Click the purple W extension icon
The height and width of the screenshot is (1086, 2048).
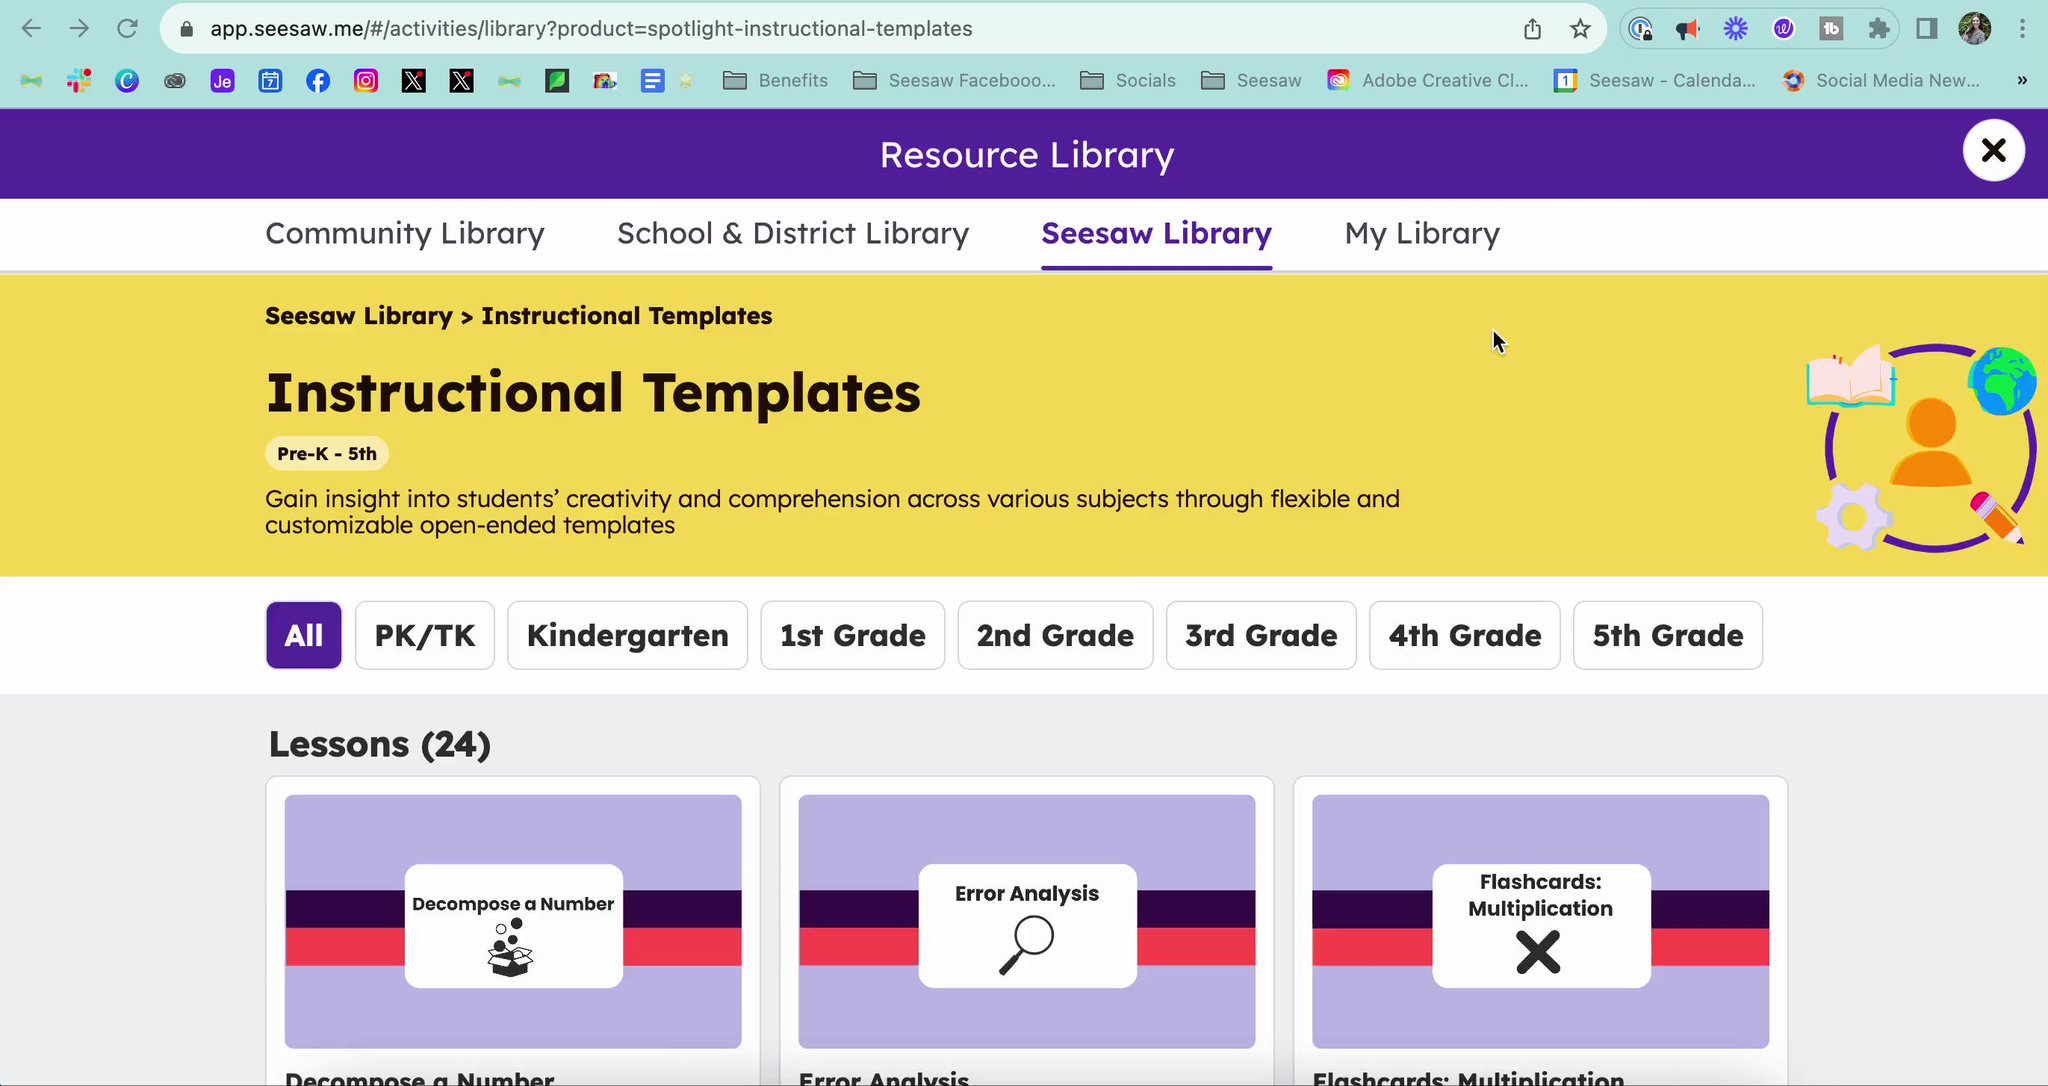pyautogui.click(x=1784, y=29)
